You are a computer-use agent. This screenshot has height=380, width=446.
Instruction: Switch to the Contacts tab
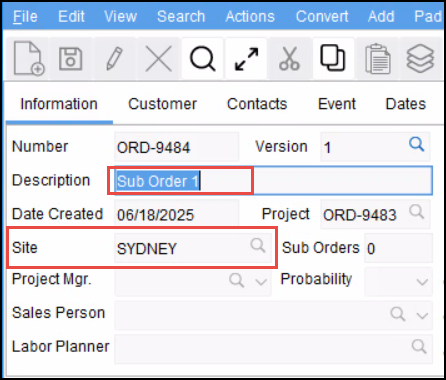point(257,104)
